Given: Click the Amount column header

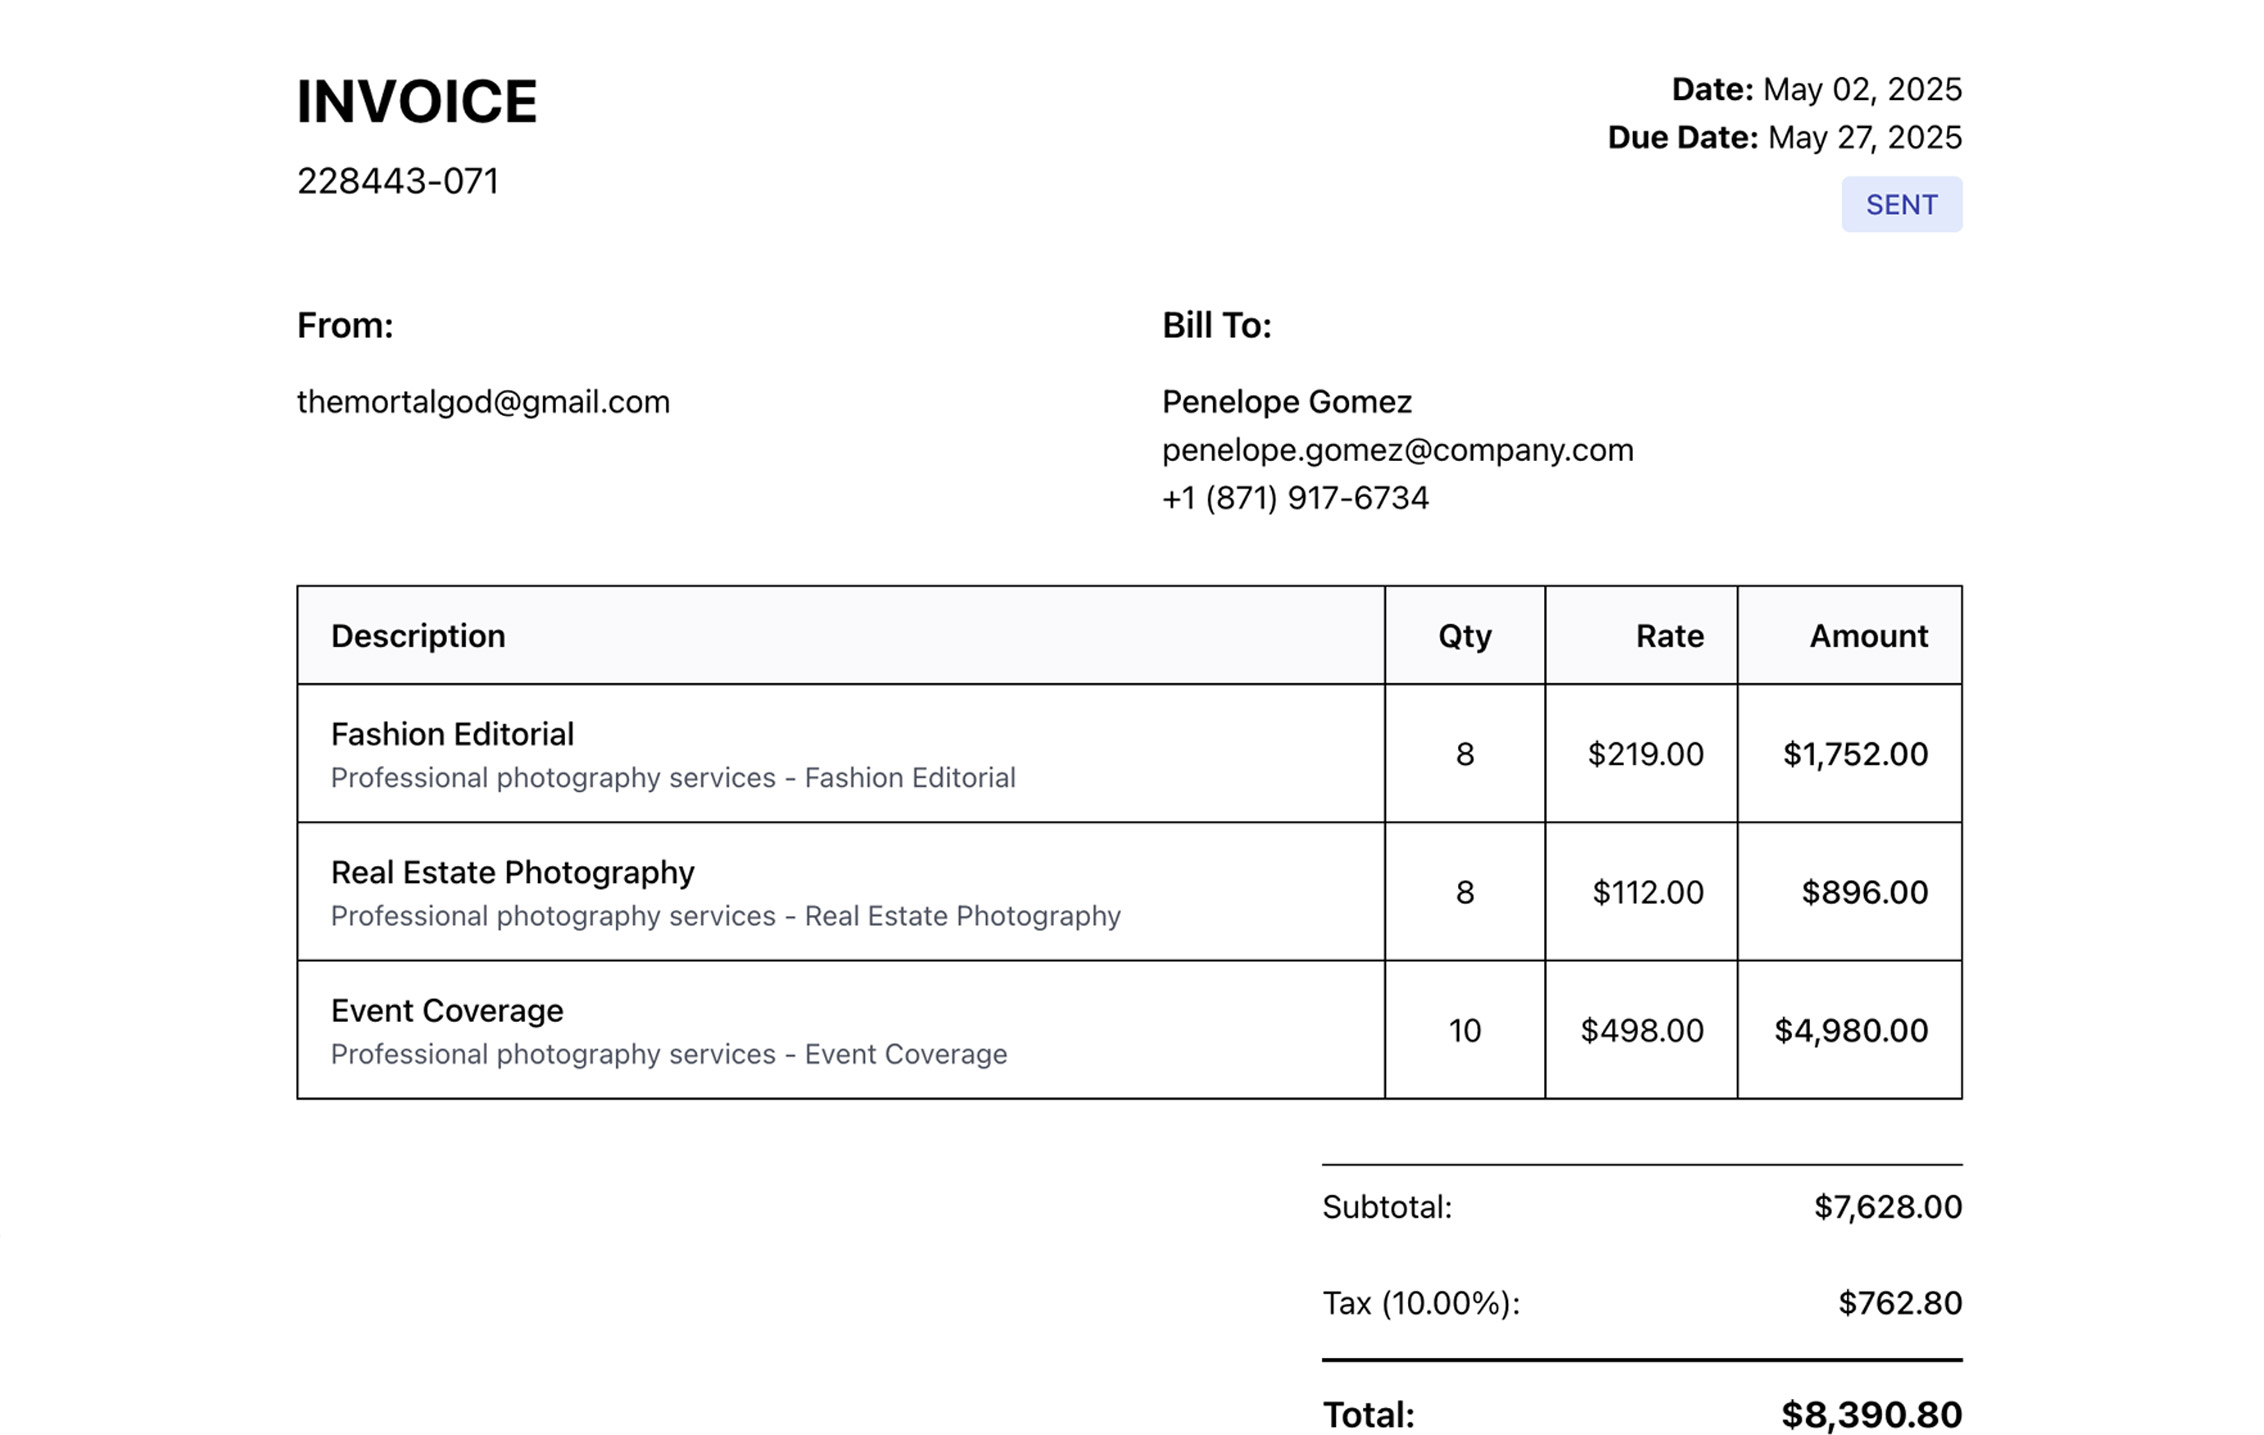Looking at the screenshot, I should click(1868, 636).
